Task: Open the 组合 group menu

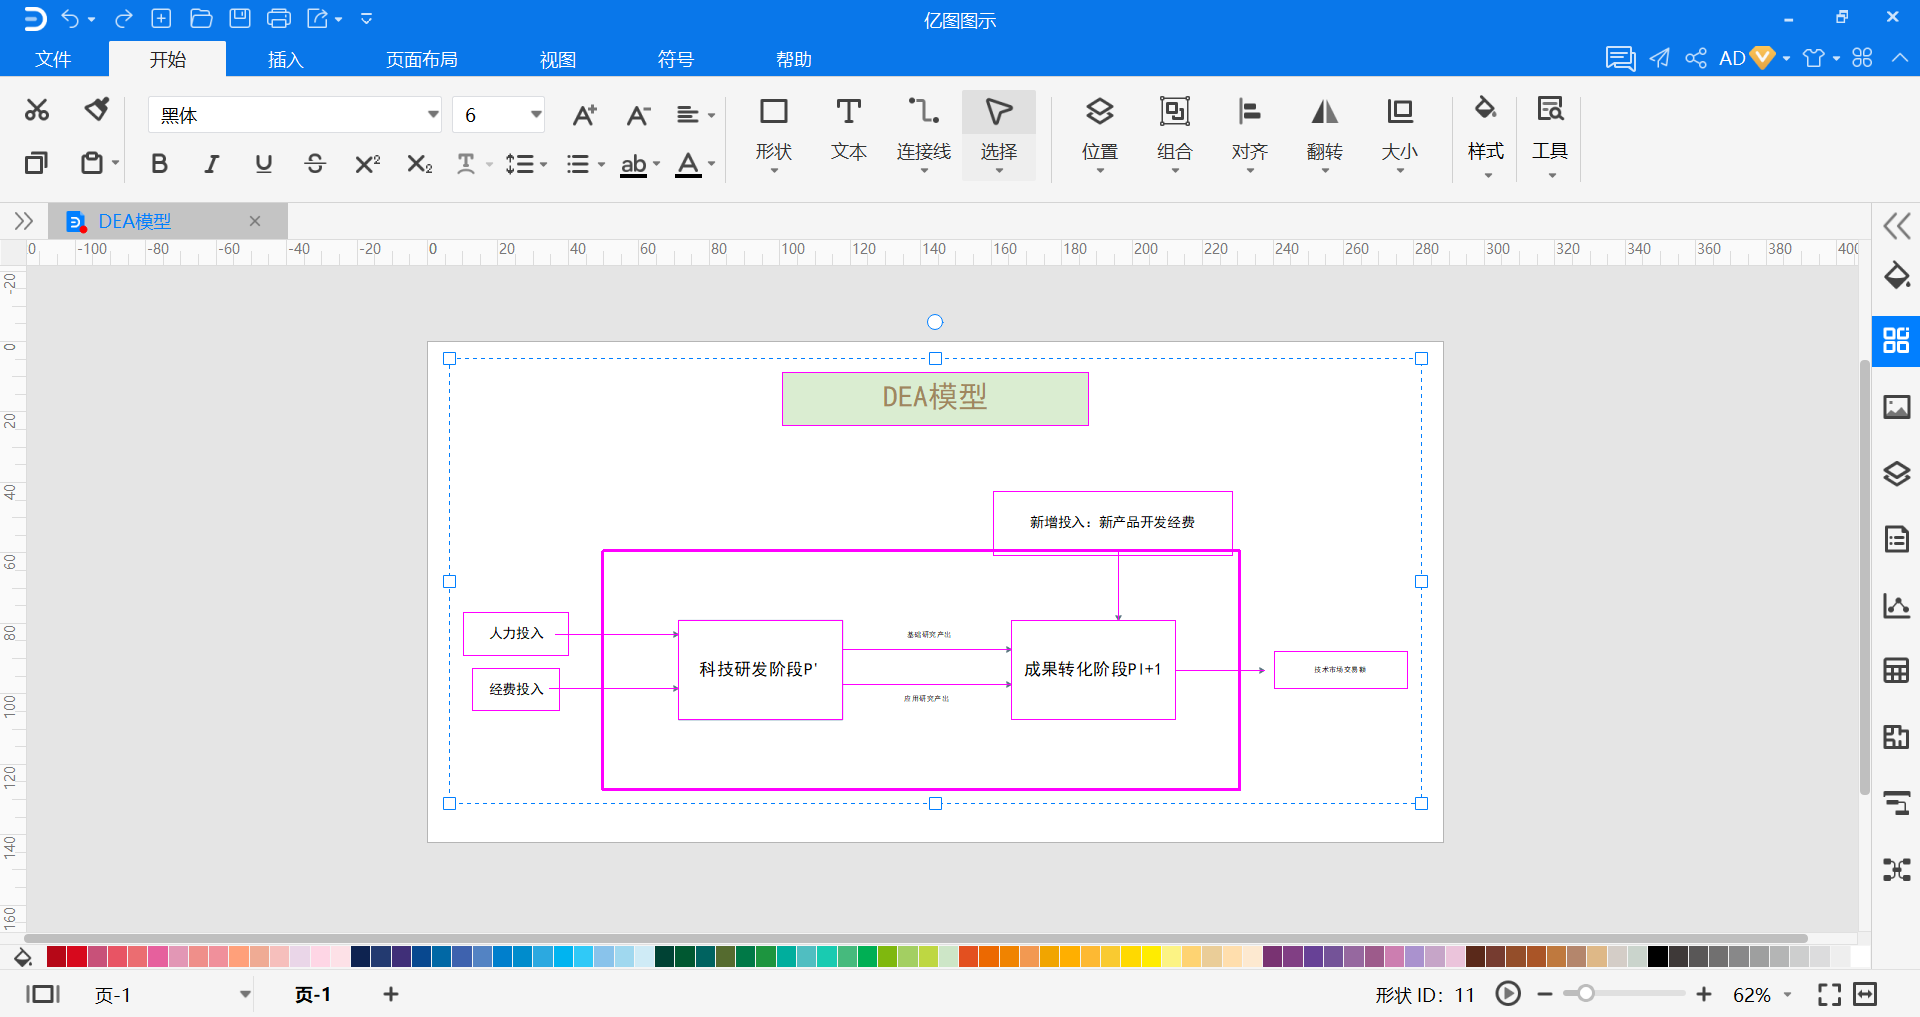Action: [x=1174, y=132]
